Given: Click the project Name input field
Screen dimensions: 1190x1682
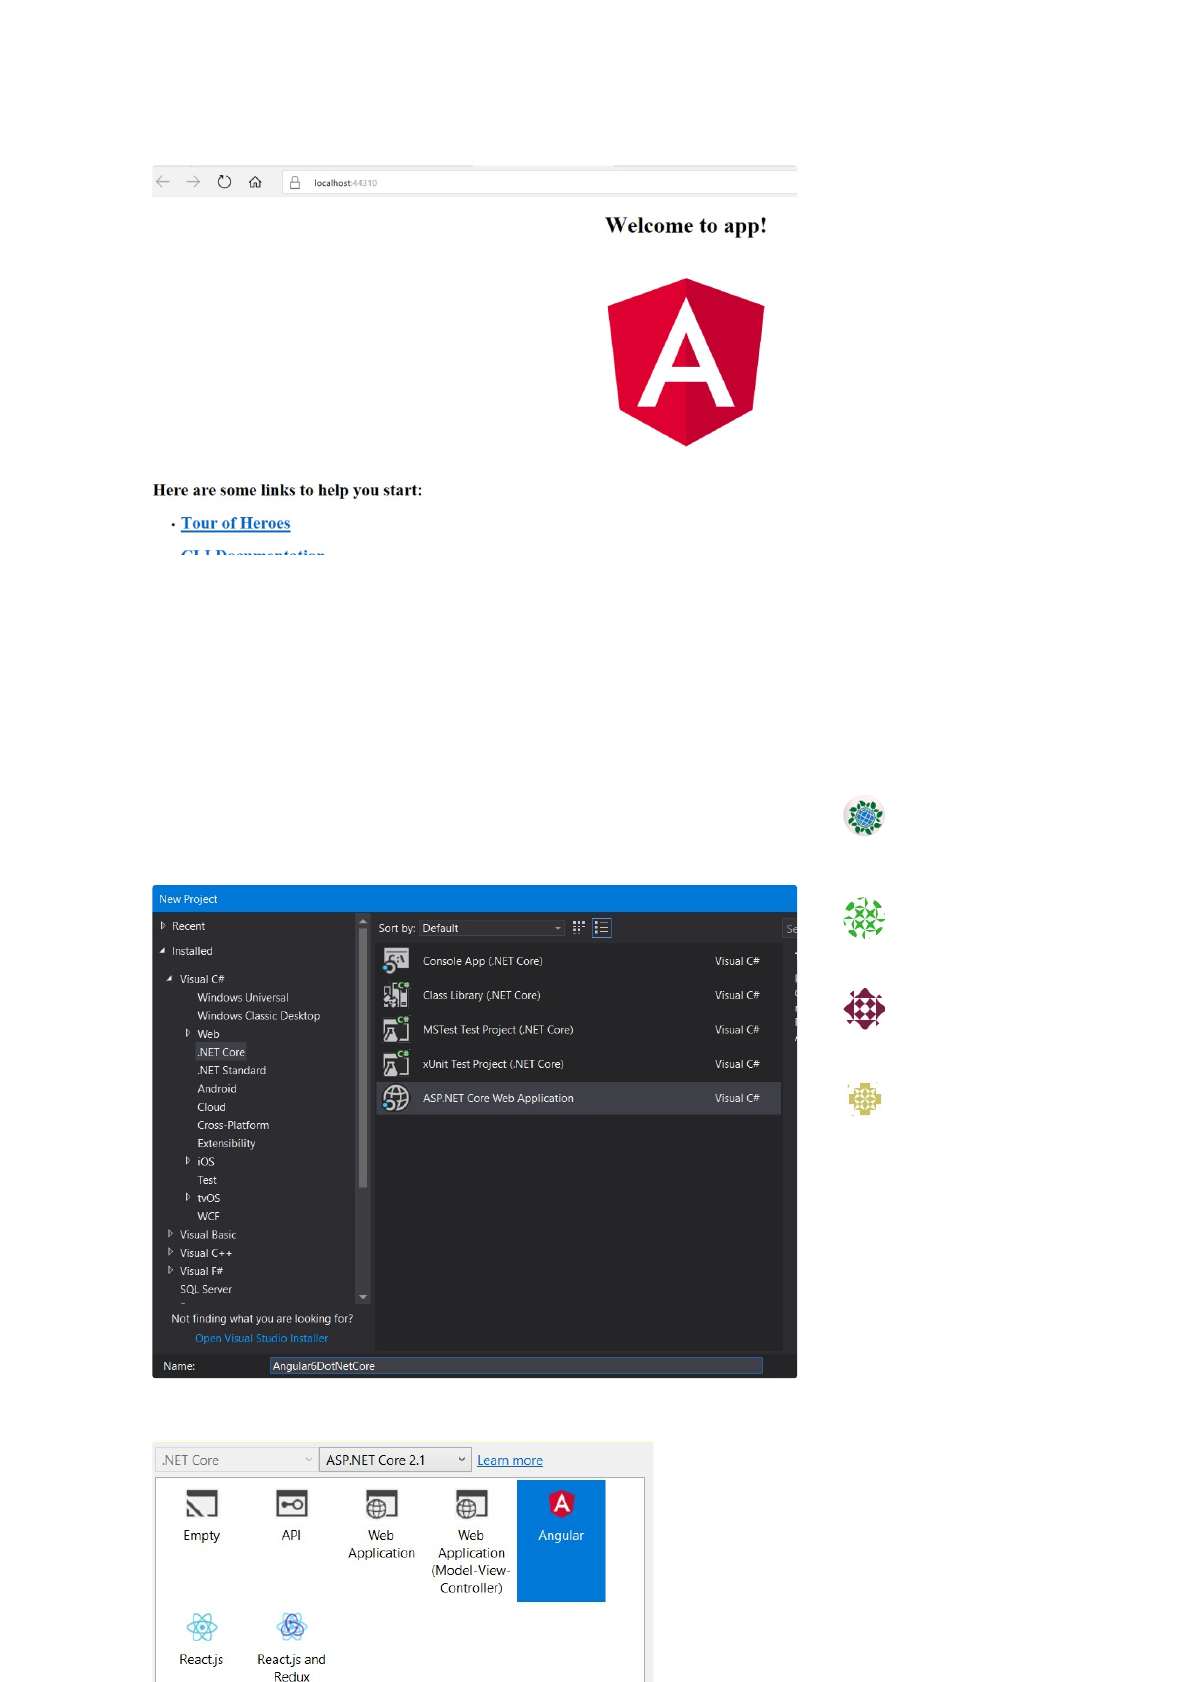Looking at the screenshot, I should click(516, 1366).
